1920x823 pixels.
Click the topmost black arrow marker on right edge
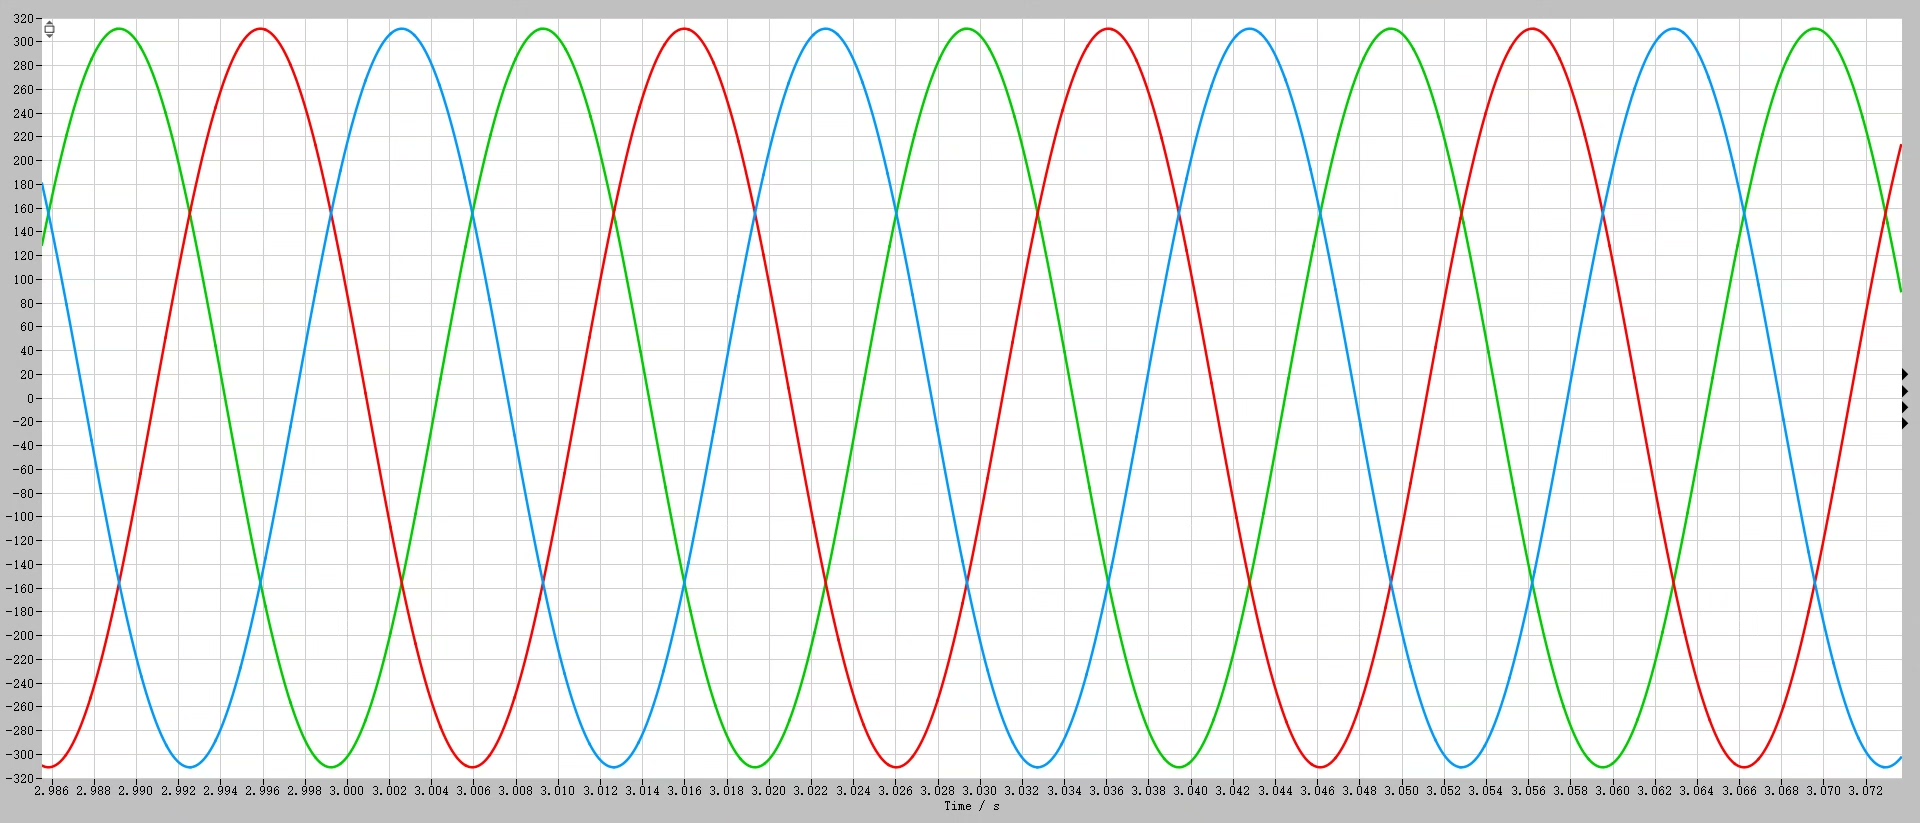(x=1905, y=374)
